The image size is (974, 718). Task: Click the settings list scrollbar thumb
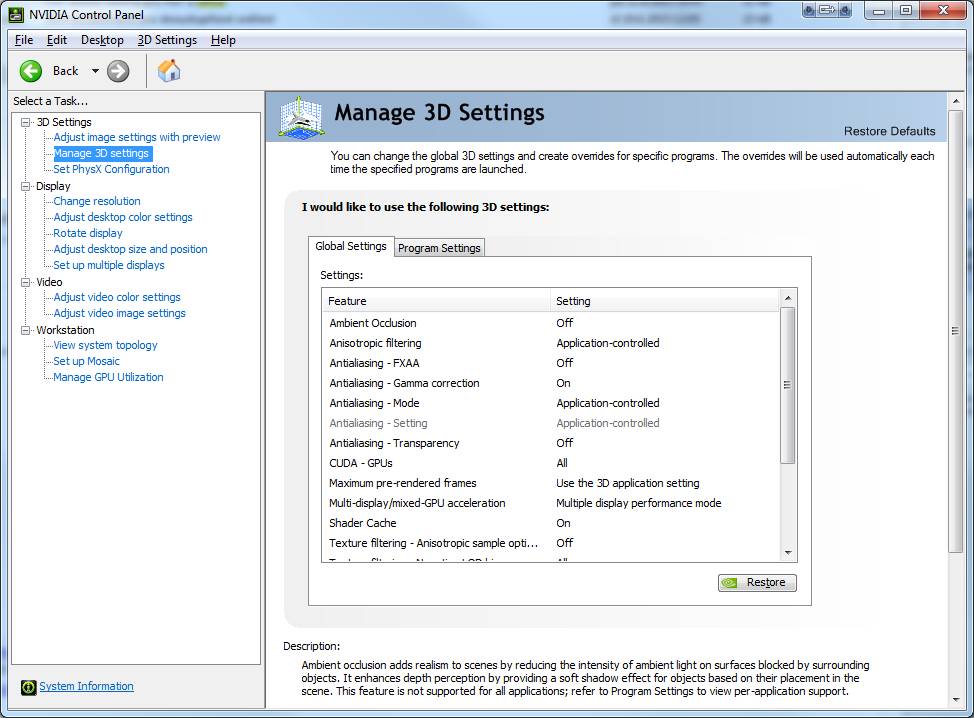788,385
